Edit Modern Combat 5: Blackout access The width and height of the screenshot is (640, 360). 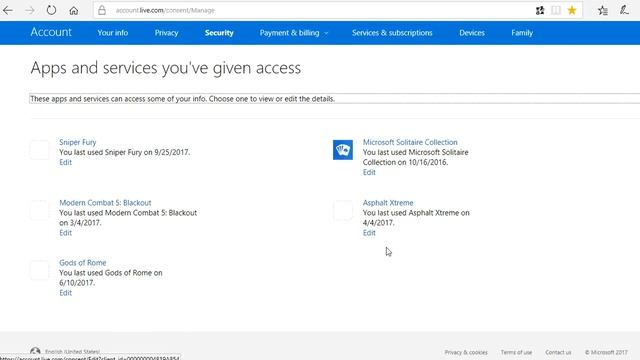coord(65,233)
